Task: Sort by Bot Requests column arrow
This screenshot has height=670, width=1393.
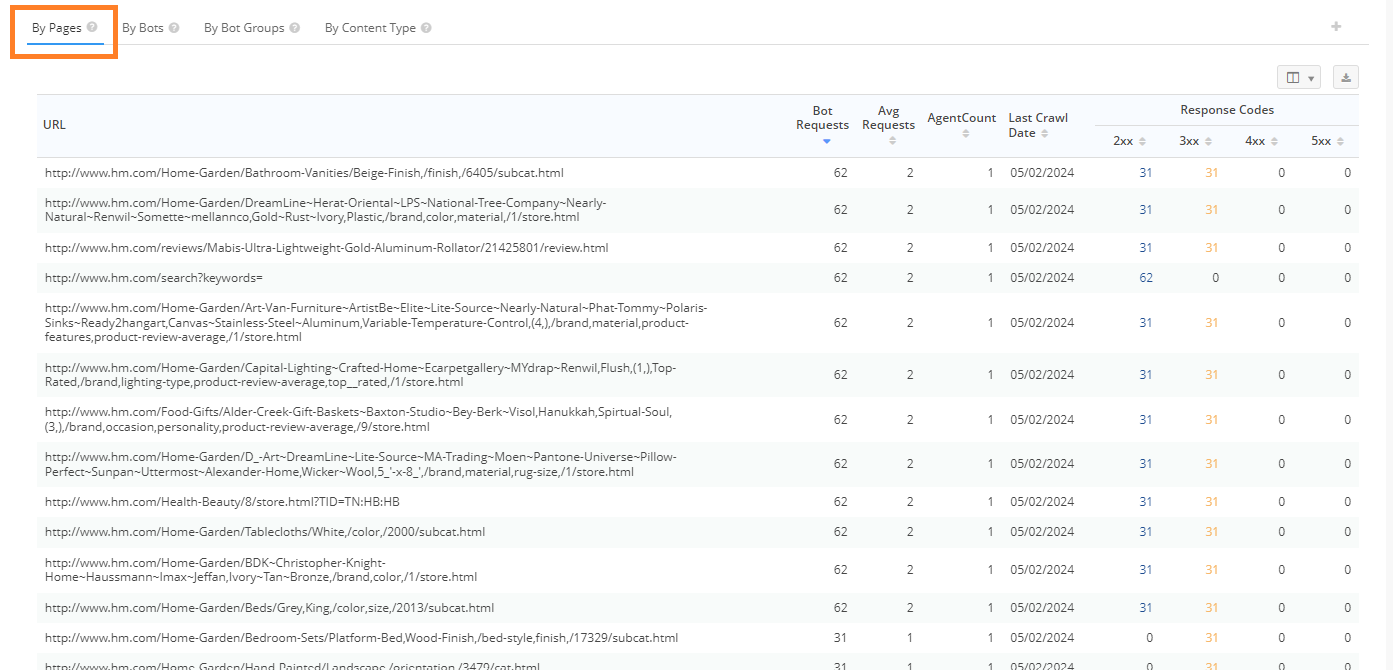Action: (x=826, y=142)
